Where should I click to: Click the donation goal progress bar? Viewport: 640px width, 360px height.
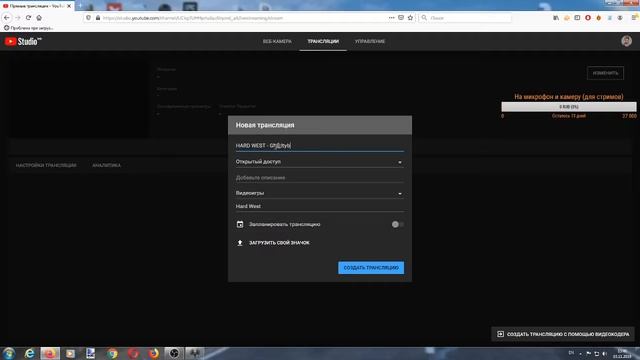pyautogui.click(x=569, y=107)
